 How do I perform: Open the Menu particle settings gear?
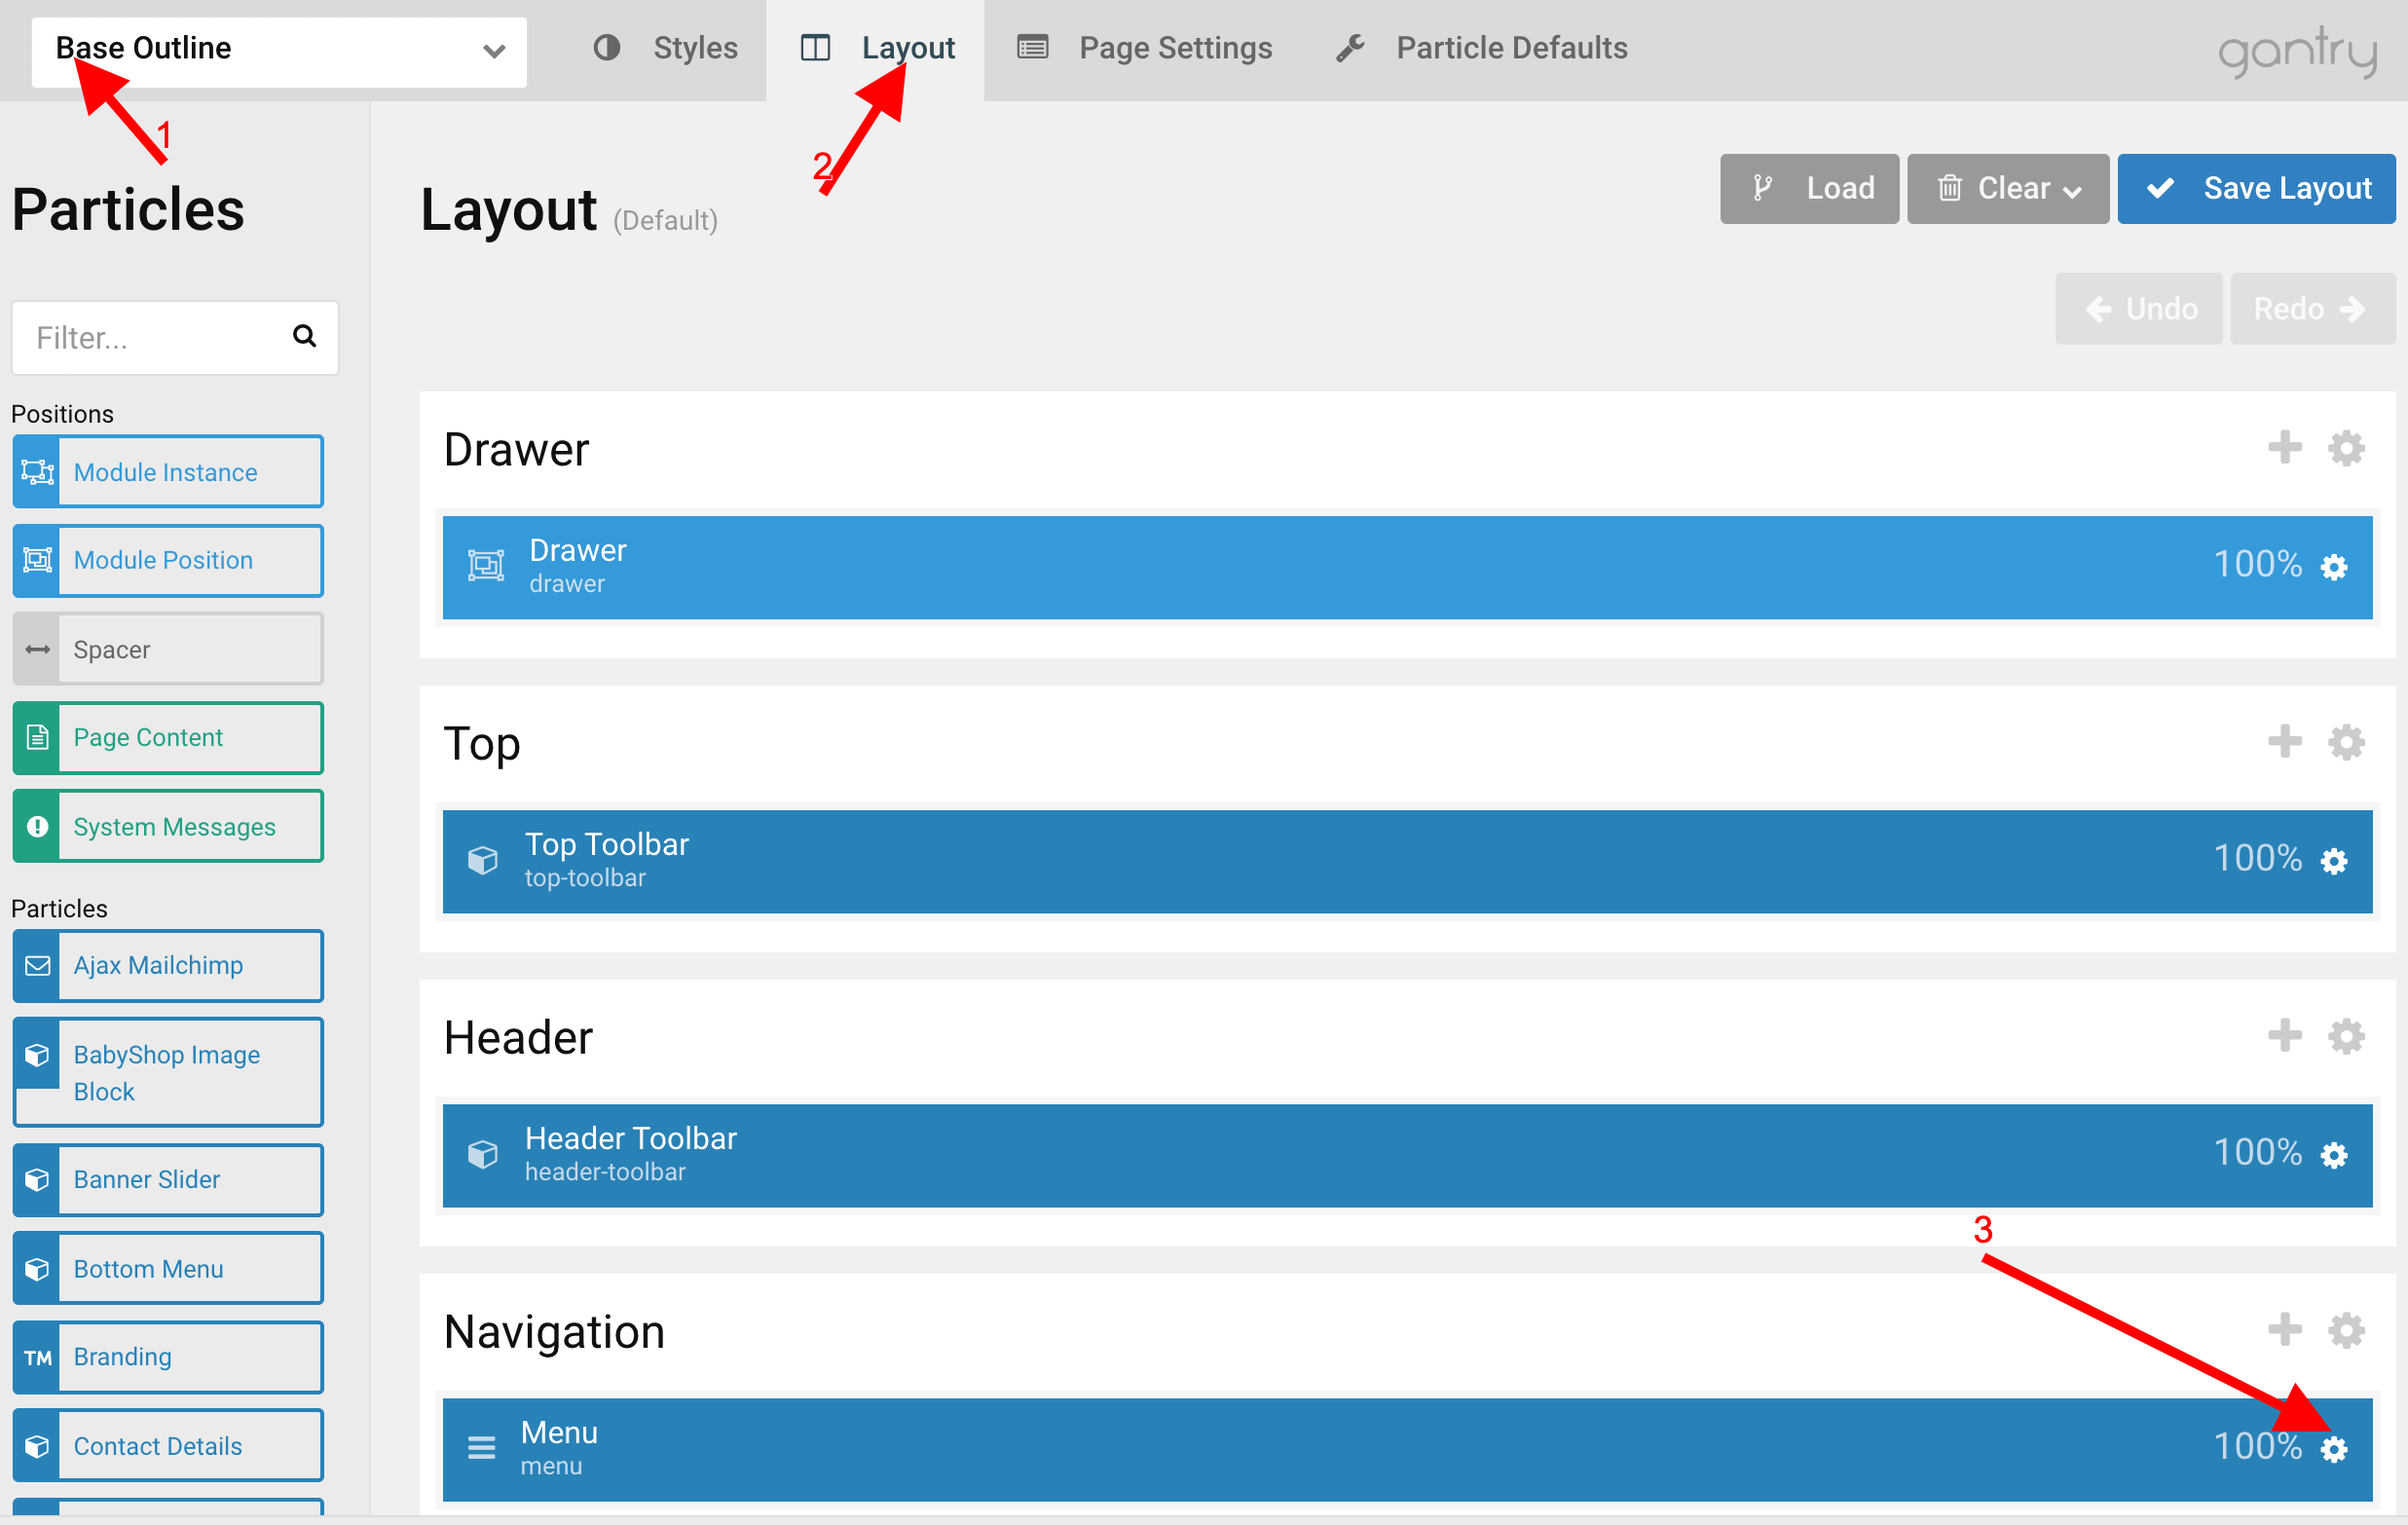pyautogui.click(x=2333, y=1449)
